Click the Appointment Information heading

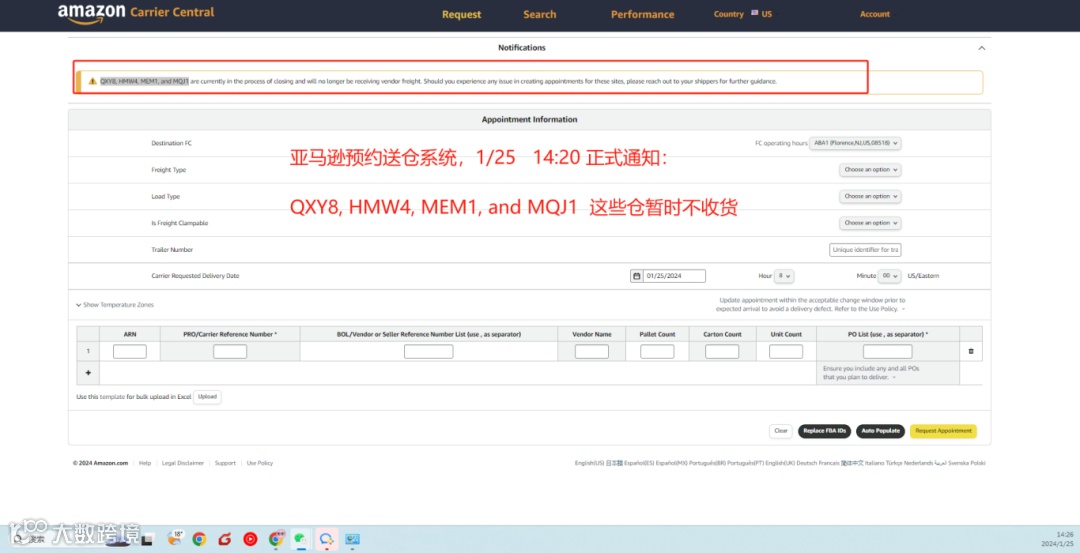click(x=530, y=119)
